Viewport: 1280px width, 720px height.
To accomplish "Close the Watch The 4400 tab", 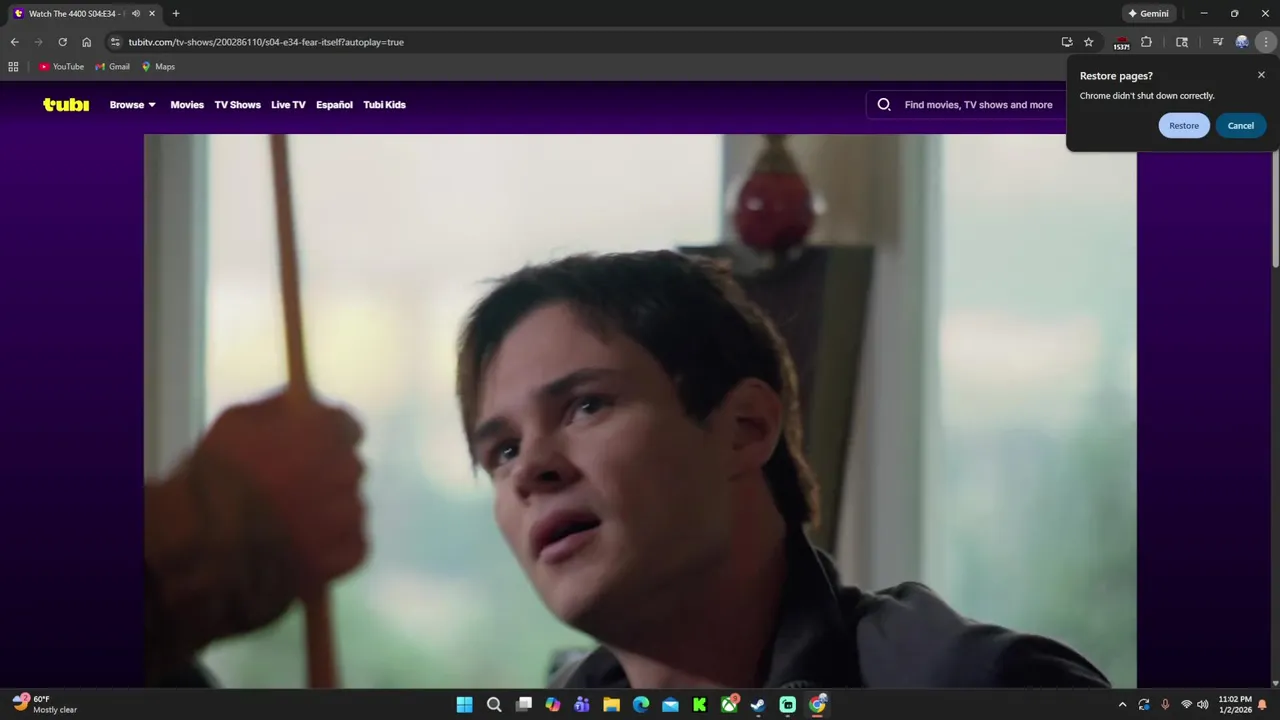I will coord(152,13).
